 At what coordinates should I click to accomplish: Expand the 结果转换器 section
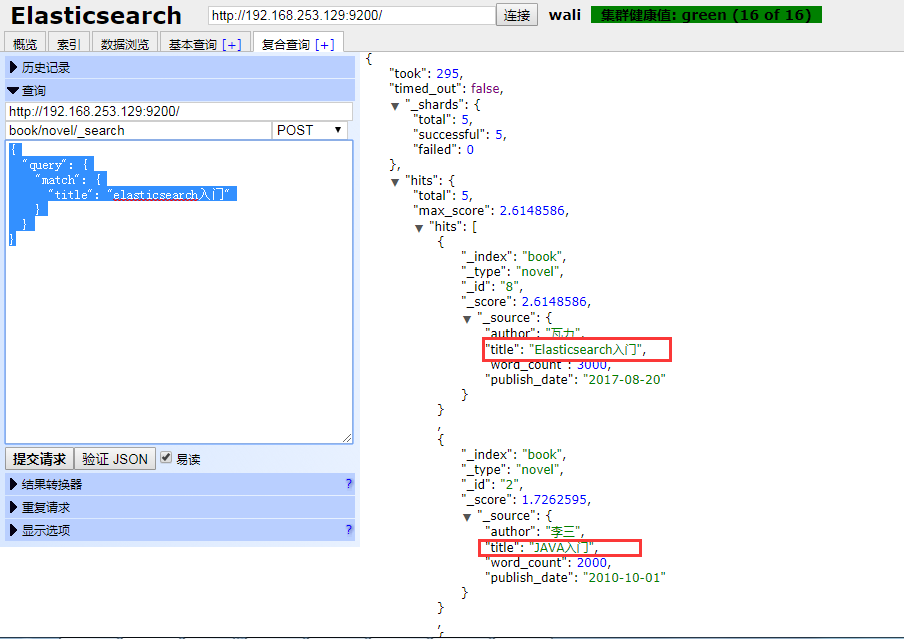click(x=180, y=484)
